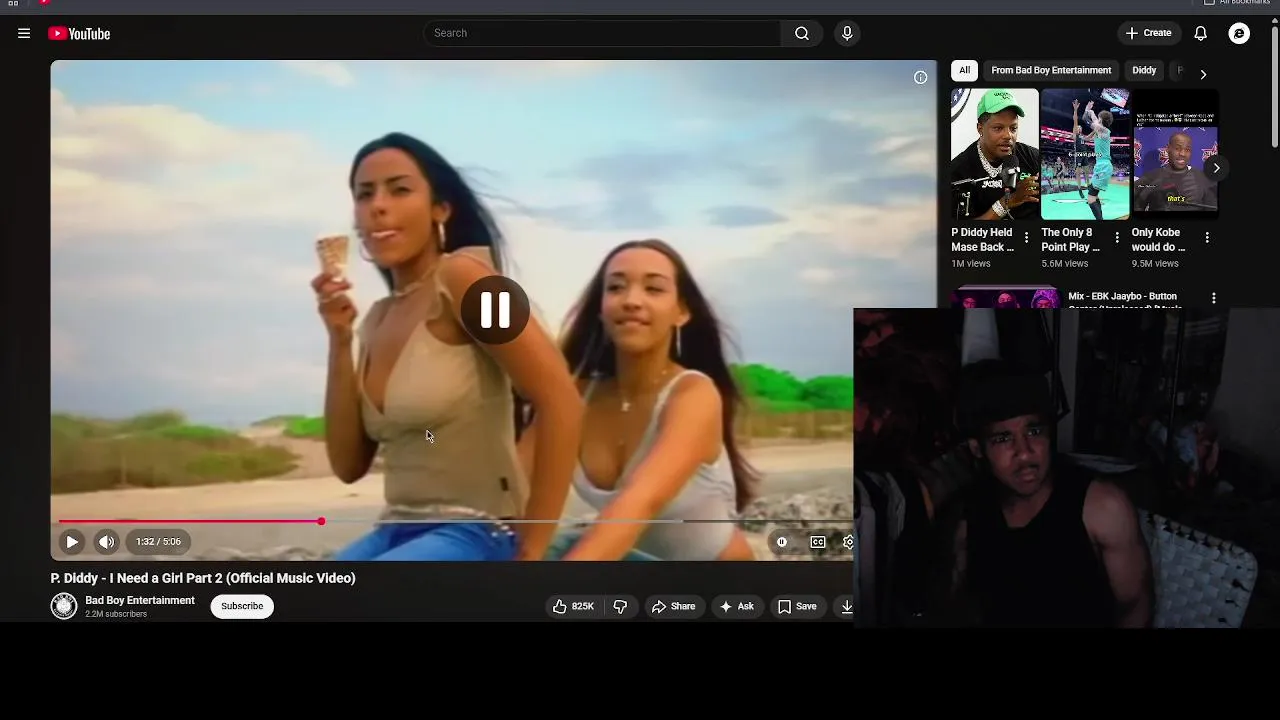Screen dimensions: 1280x720
Task: Open player settings gear
Action: tap(848, 541)
